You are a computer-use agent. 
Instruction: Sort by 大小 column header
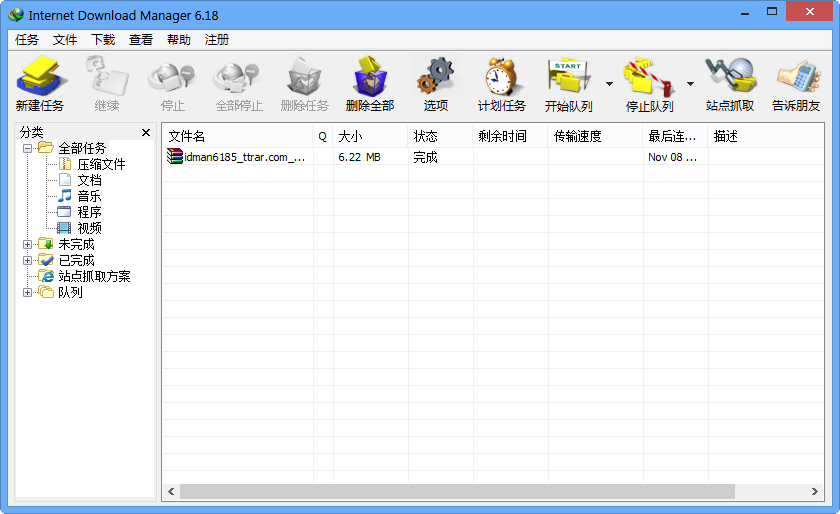click(x=370, y=136)
